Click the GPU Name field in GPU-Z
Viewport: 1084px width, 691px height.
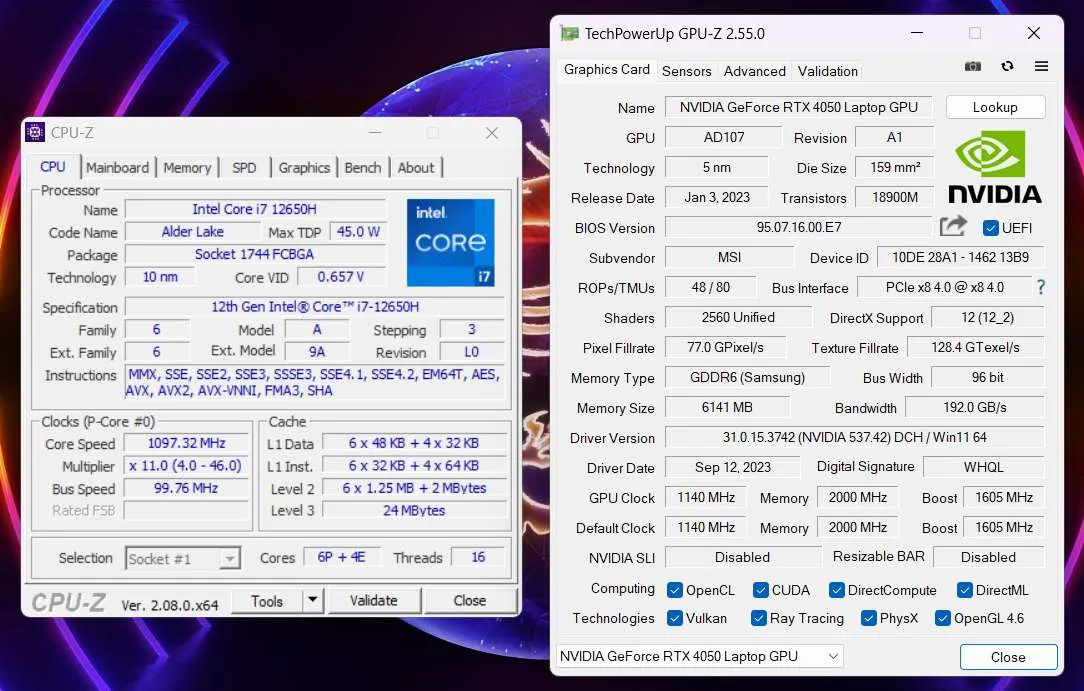[x=798, y=107]
